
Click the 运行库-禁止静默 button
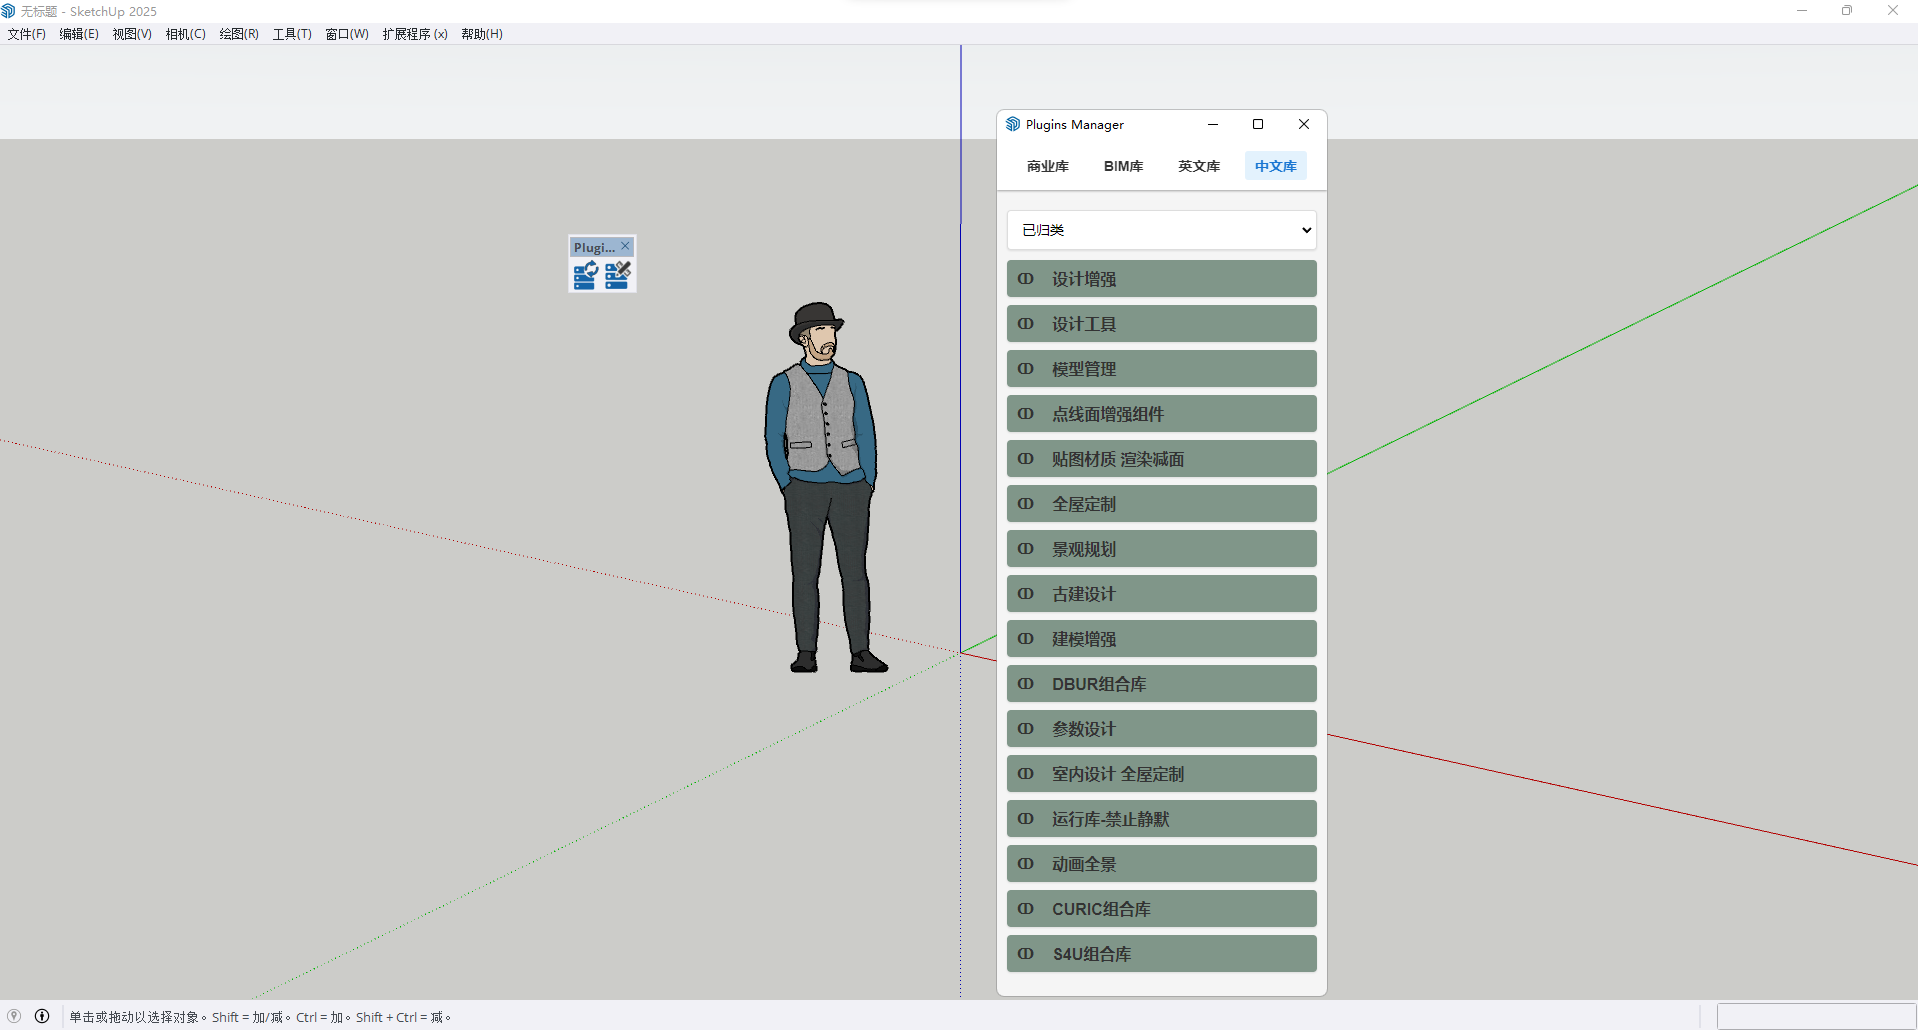click(x=1161, y=819)
